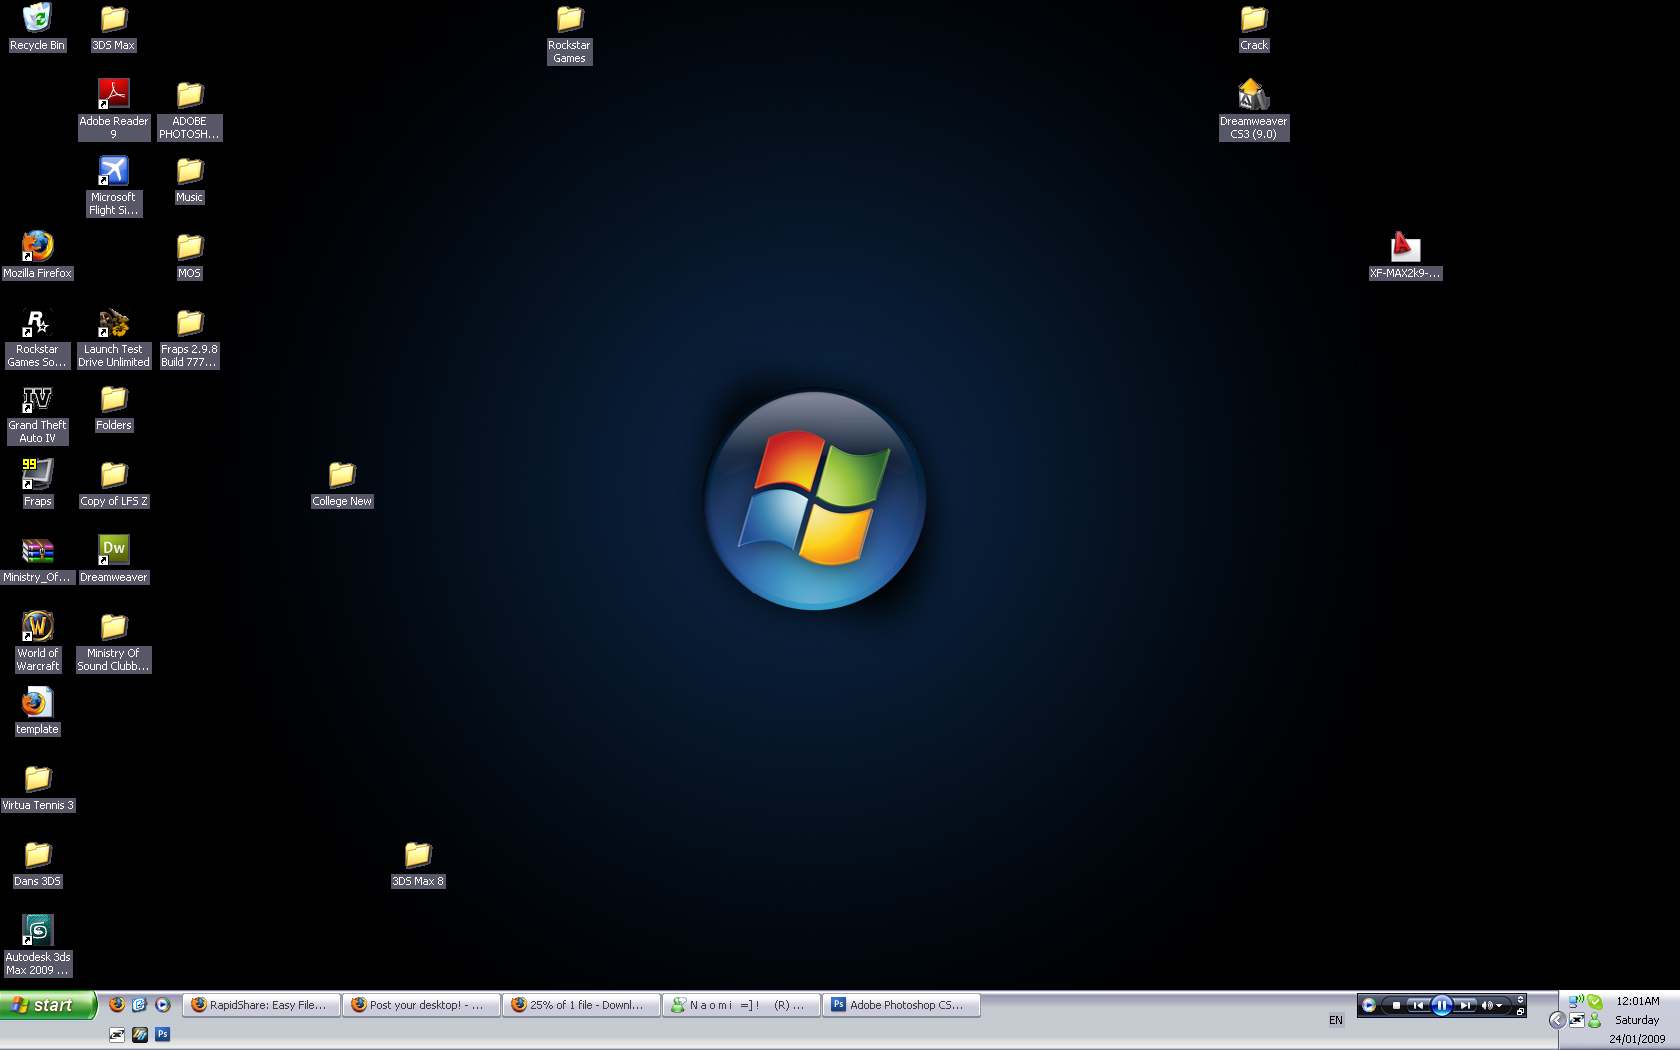Select the Fraps 2.9.8 Build folder
Image resolution: width=1680 pixels, height=1050 pixels.
click(190, 338)
